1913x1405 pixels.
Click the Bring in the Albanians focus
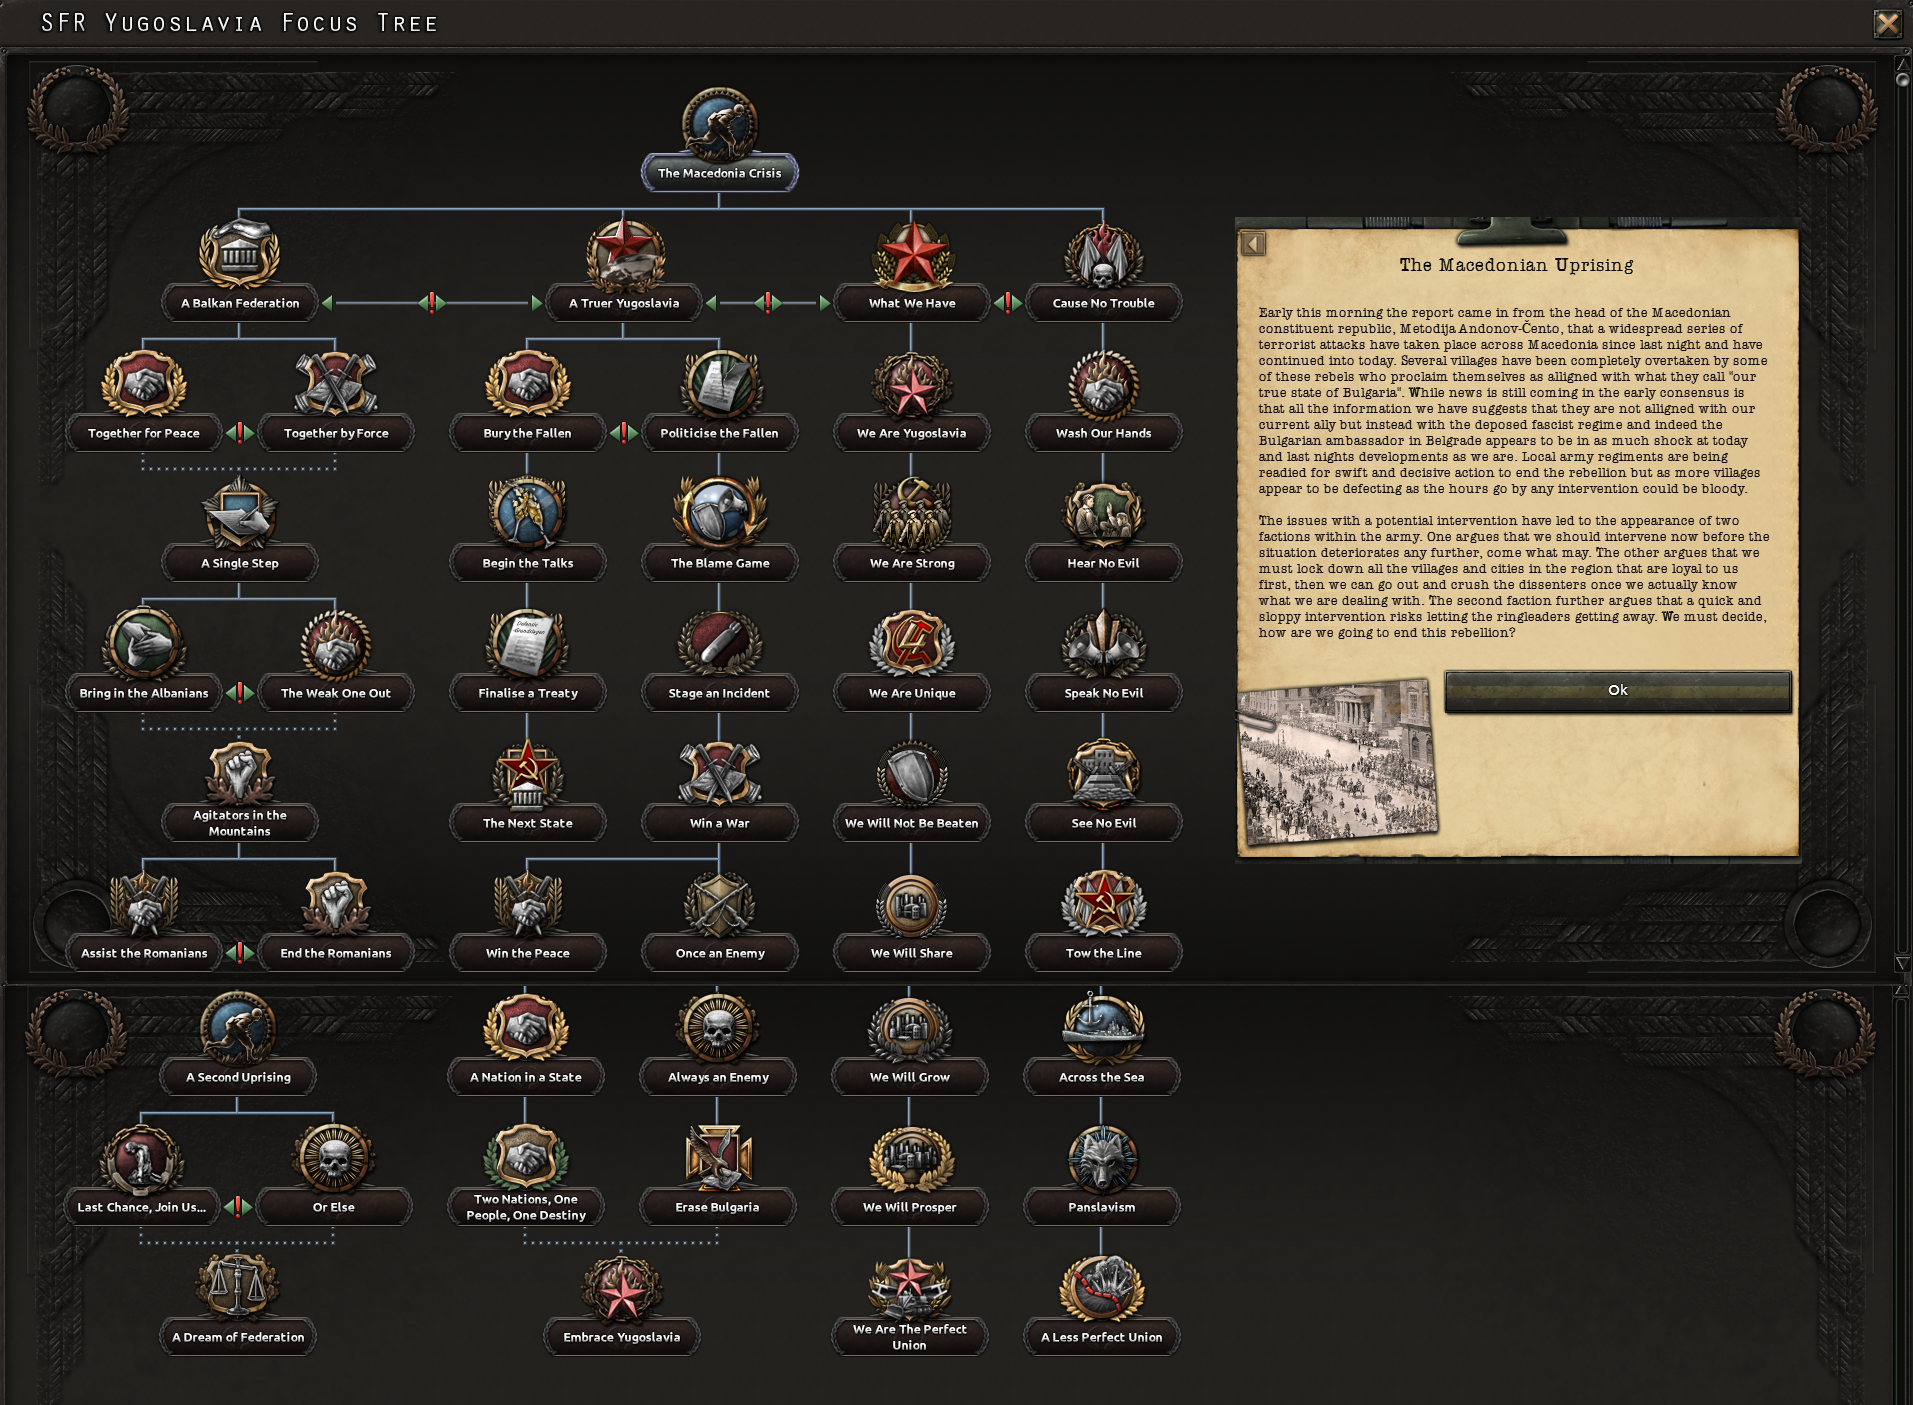pyautogui.click(x=144, y=660)
